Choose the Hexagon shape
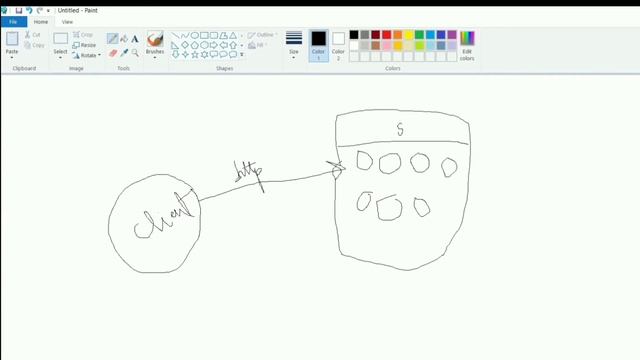 (x=204, y=45)
